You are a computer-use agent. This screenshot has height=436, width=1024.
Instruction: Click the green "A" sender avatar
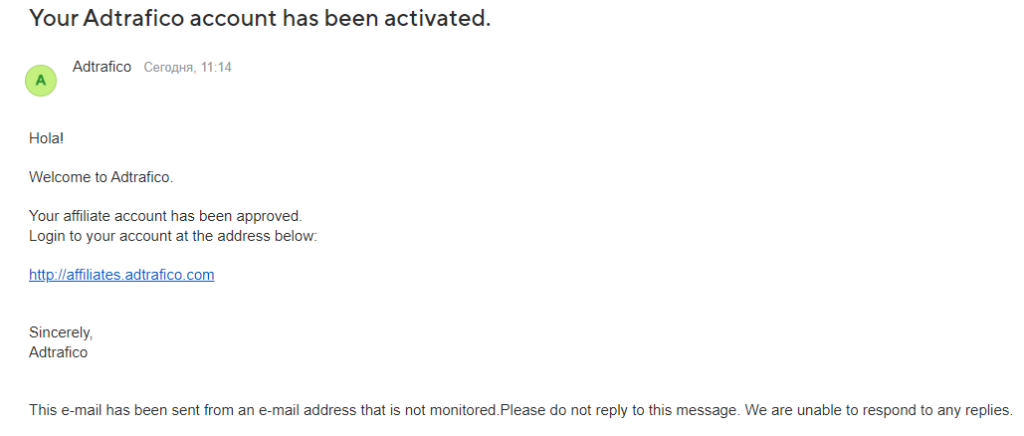pos(40,81)
